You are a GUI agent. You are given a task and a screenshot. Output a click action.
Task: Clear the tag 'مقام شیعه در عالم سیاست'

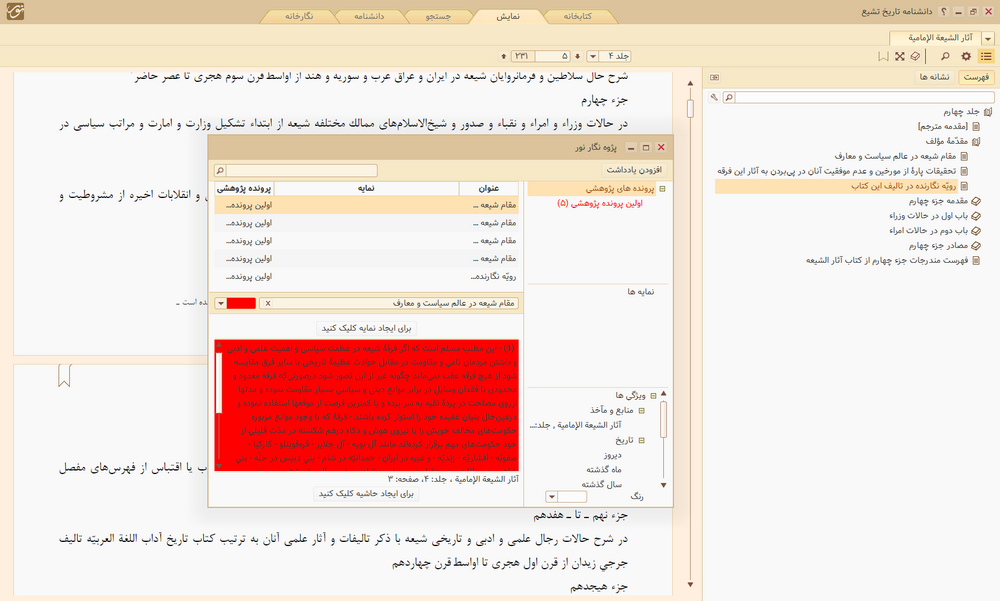(268, 303)
